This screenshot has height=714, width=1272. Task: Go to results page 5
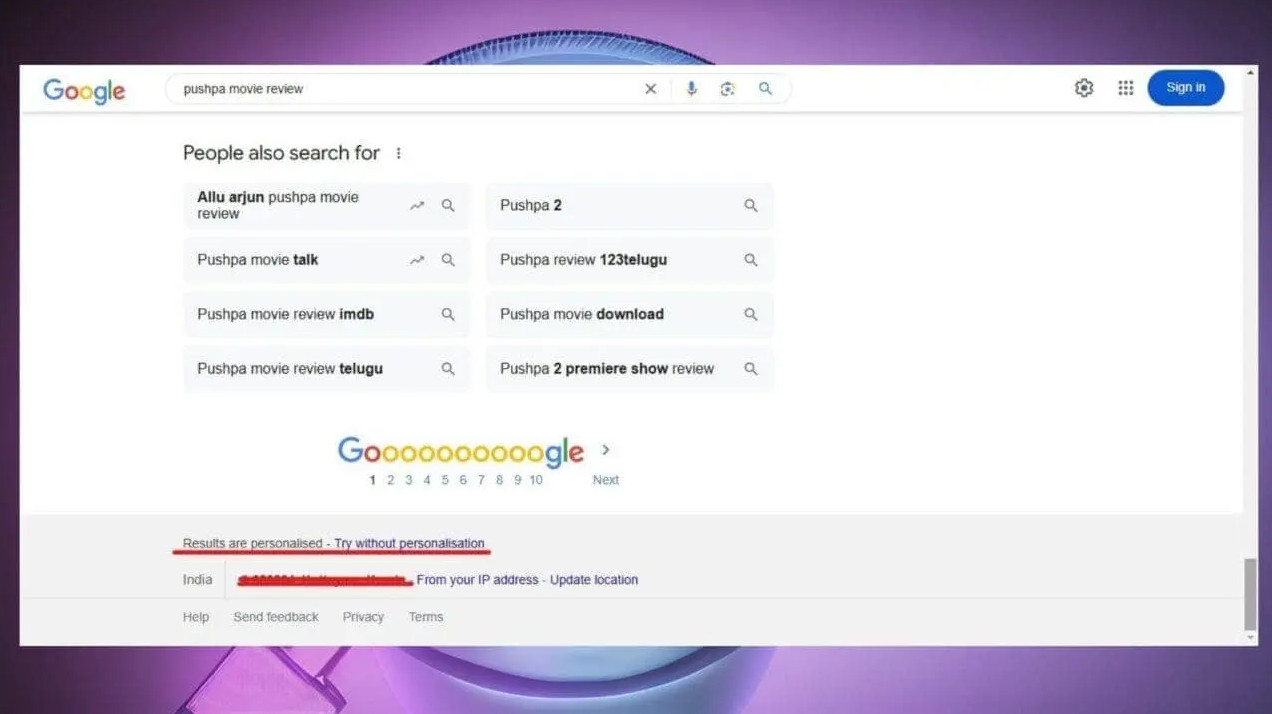click(x=445, y=480)
